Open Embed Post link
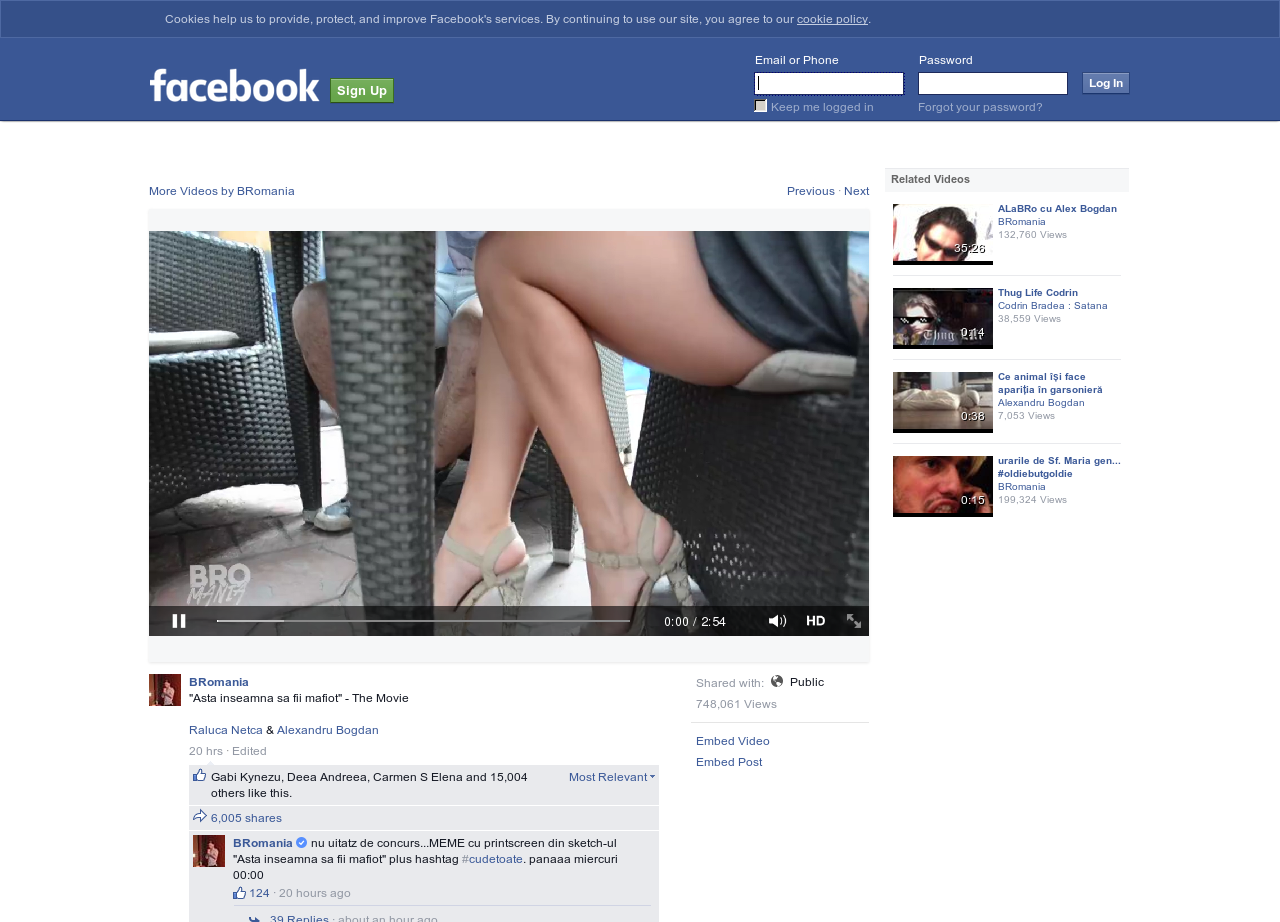 tap(729, 762)
